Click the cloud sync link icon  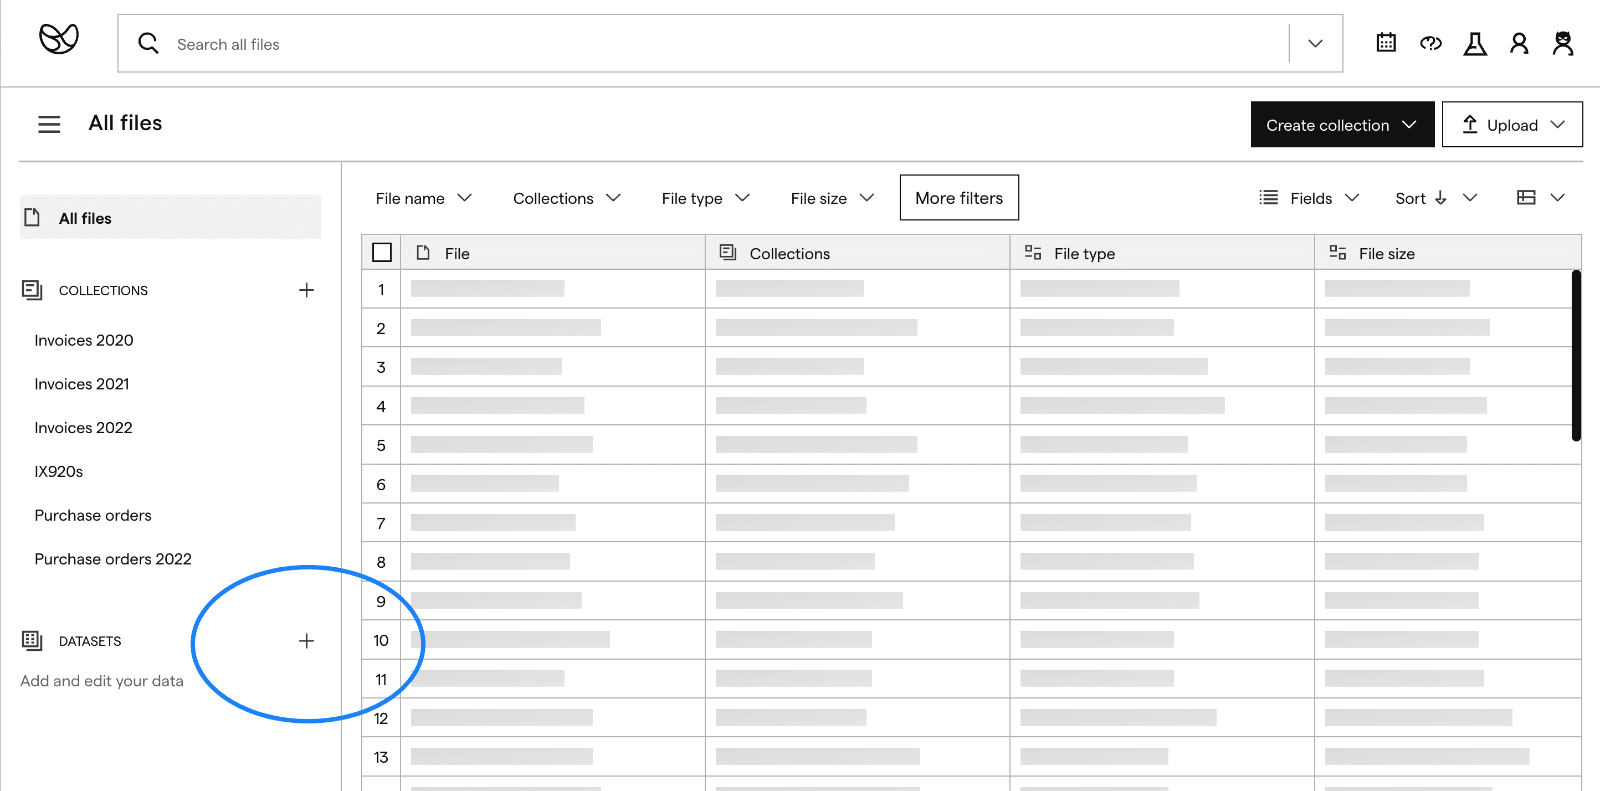(1431, 43)
